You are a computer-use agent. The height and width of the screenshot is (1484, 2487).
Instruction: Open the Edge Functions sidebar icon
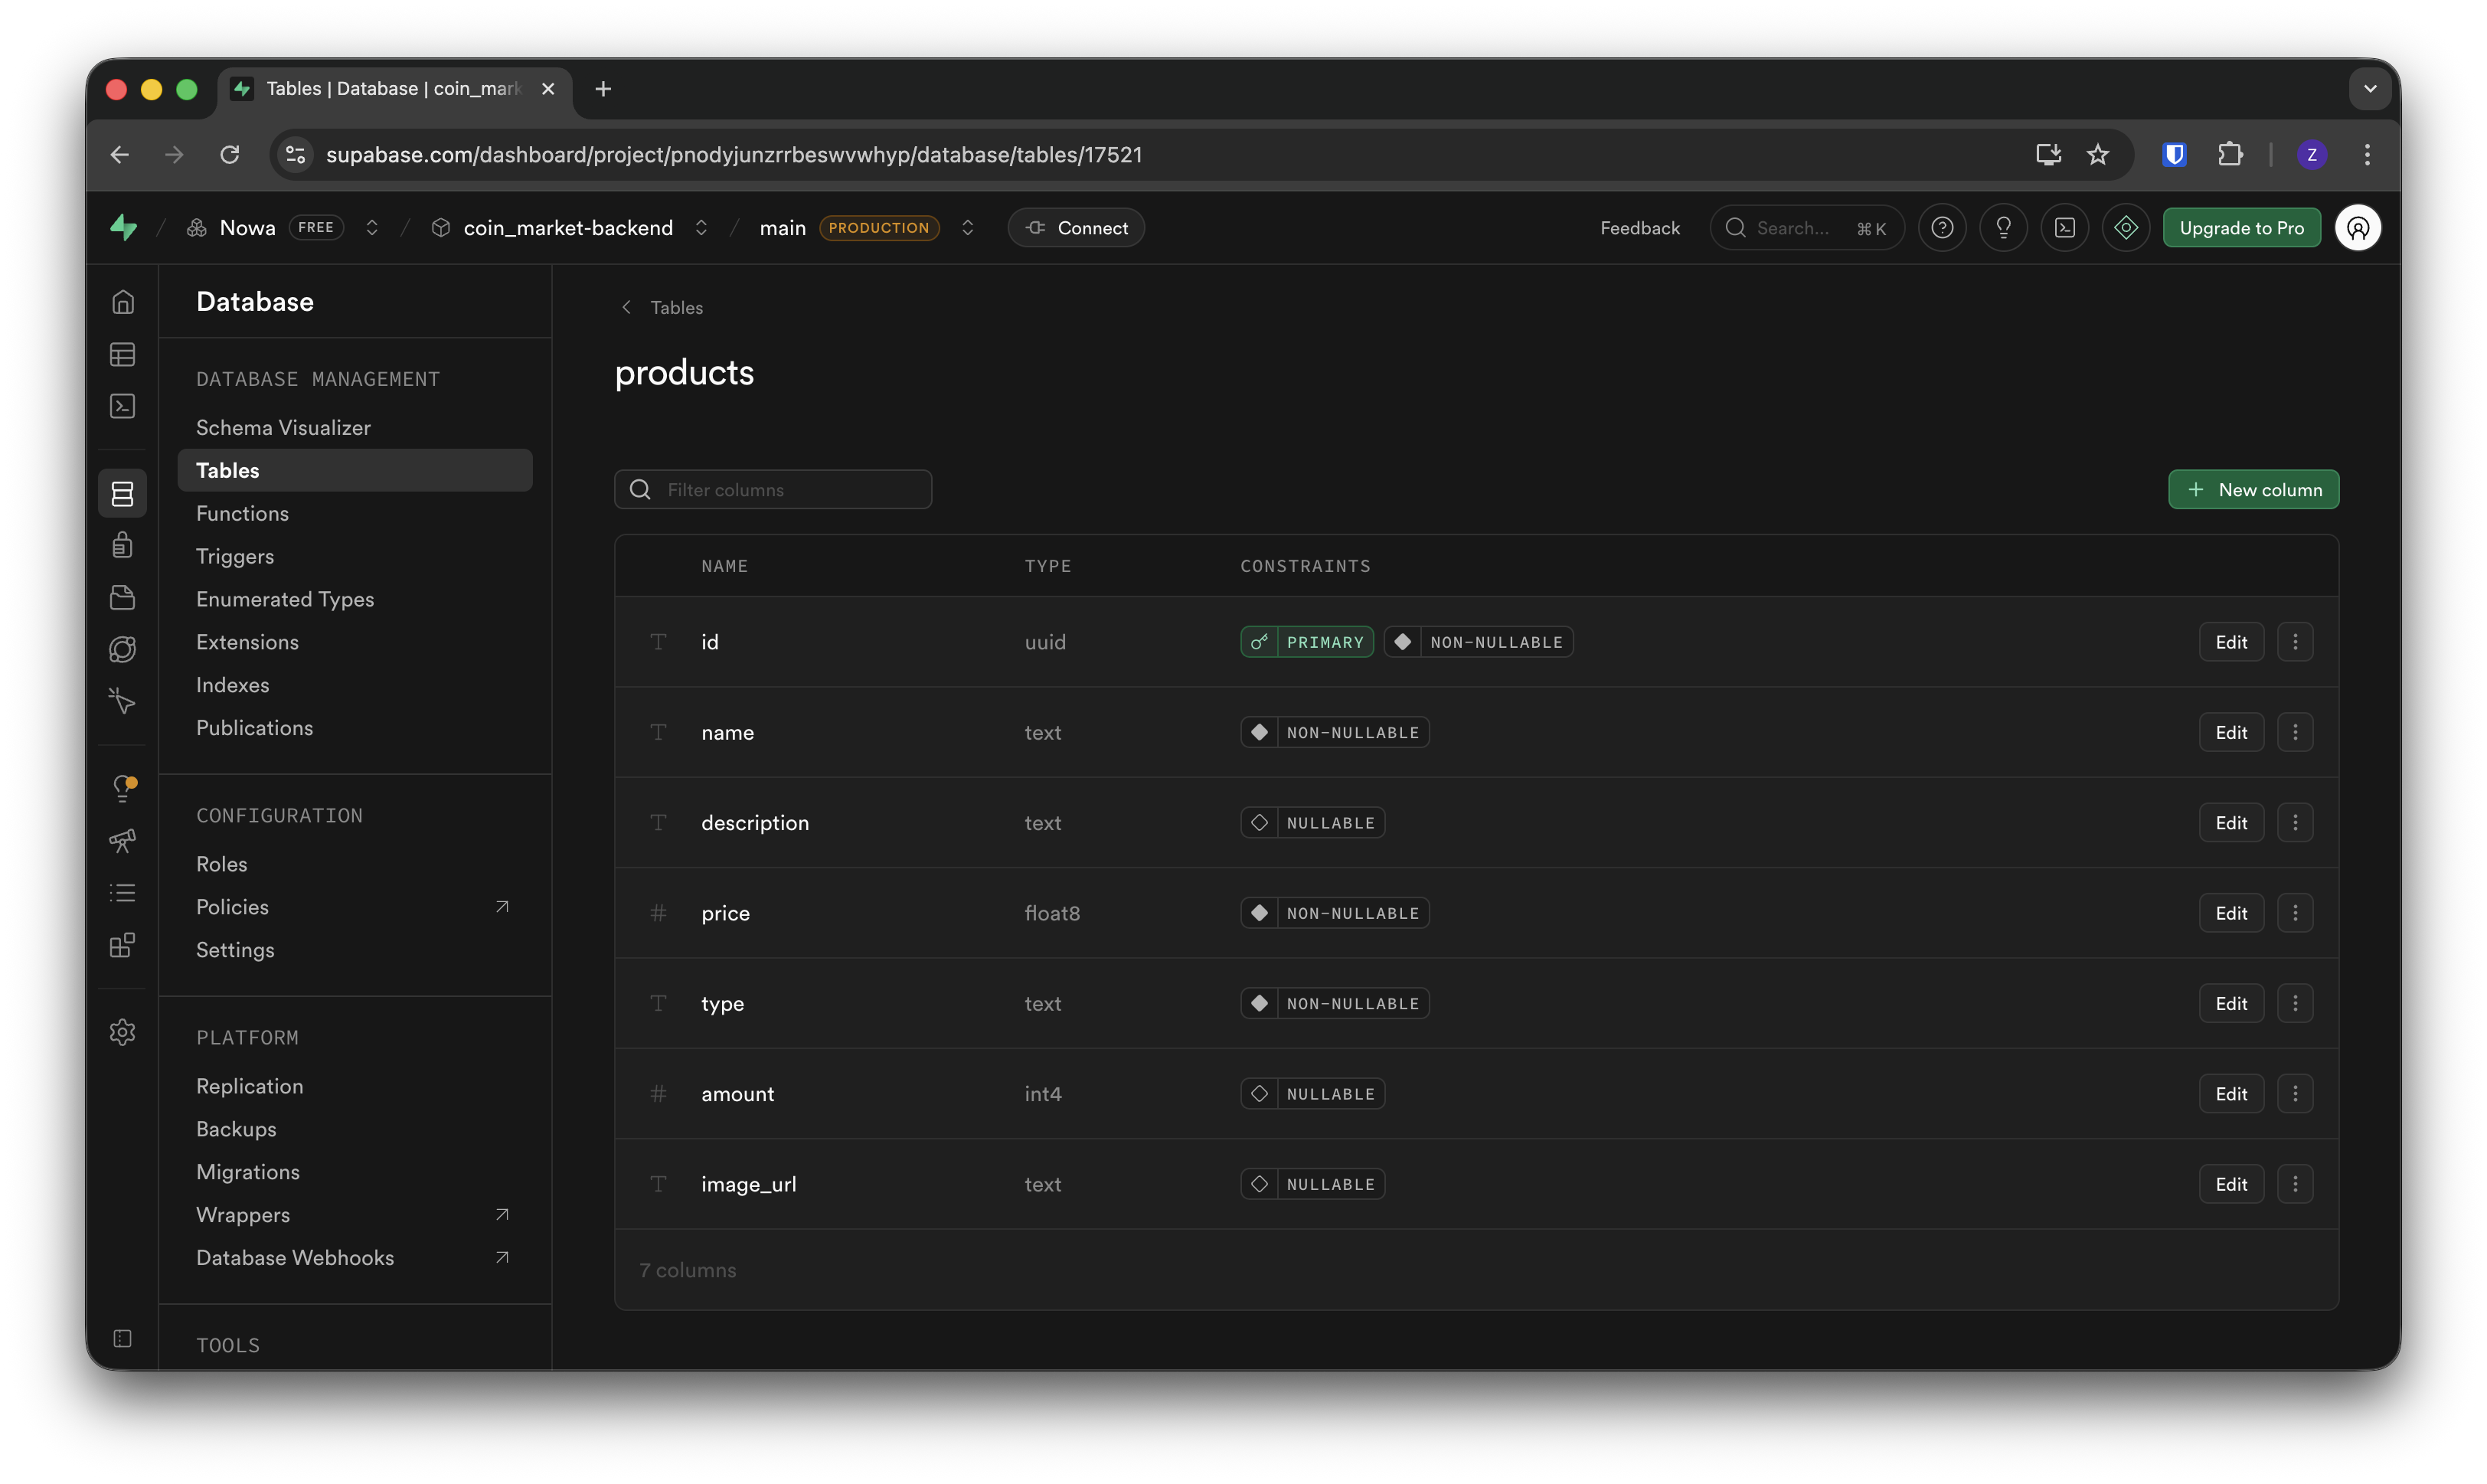(122, 649)
